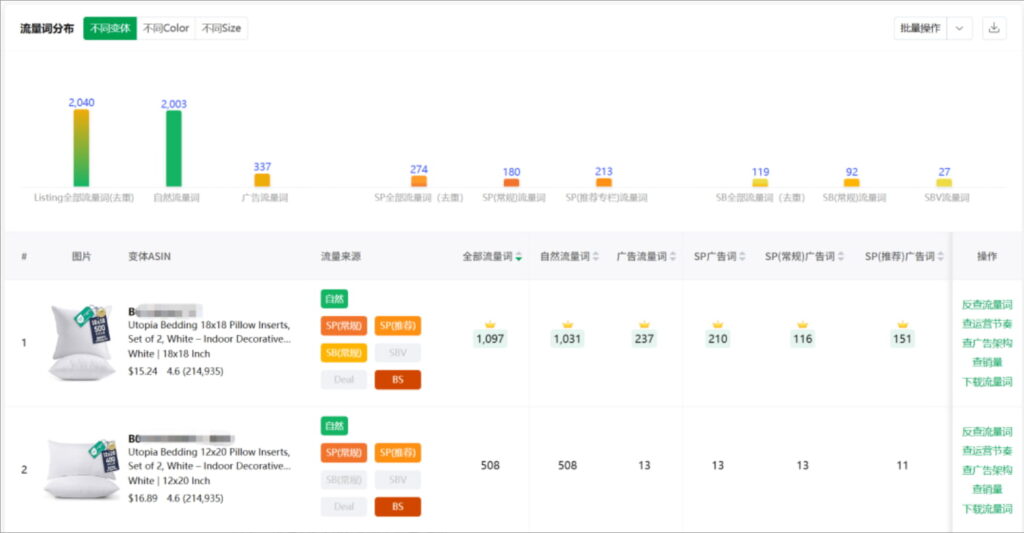Click crown icon above 1,097 value
This screenshot has height=533, width=1024.
click(x=490, y=324)
